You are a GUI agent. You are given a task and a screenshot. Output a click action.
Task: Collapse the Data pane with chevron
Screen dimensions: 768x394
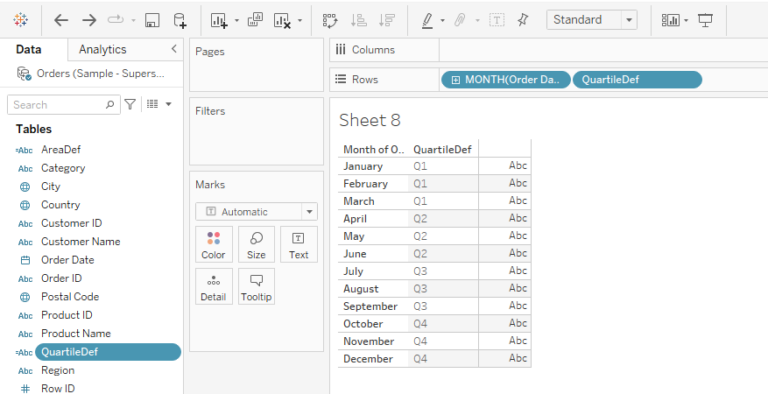click(x=173, y=49)
